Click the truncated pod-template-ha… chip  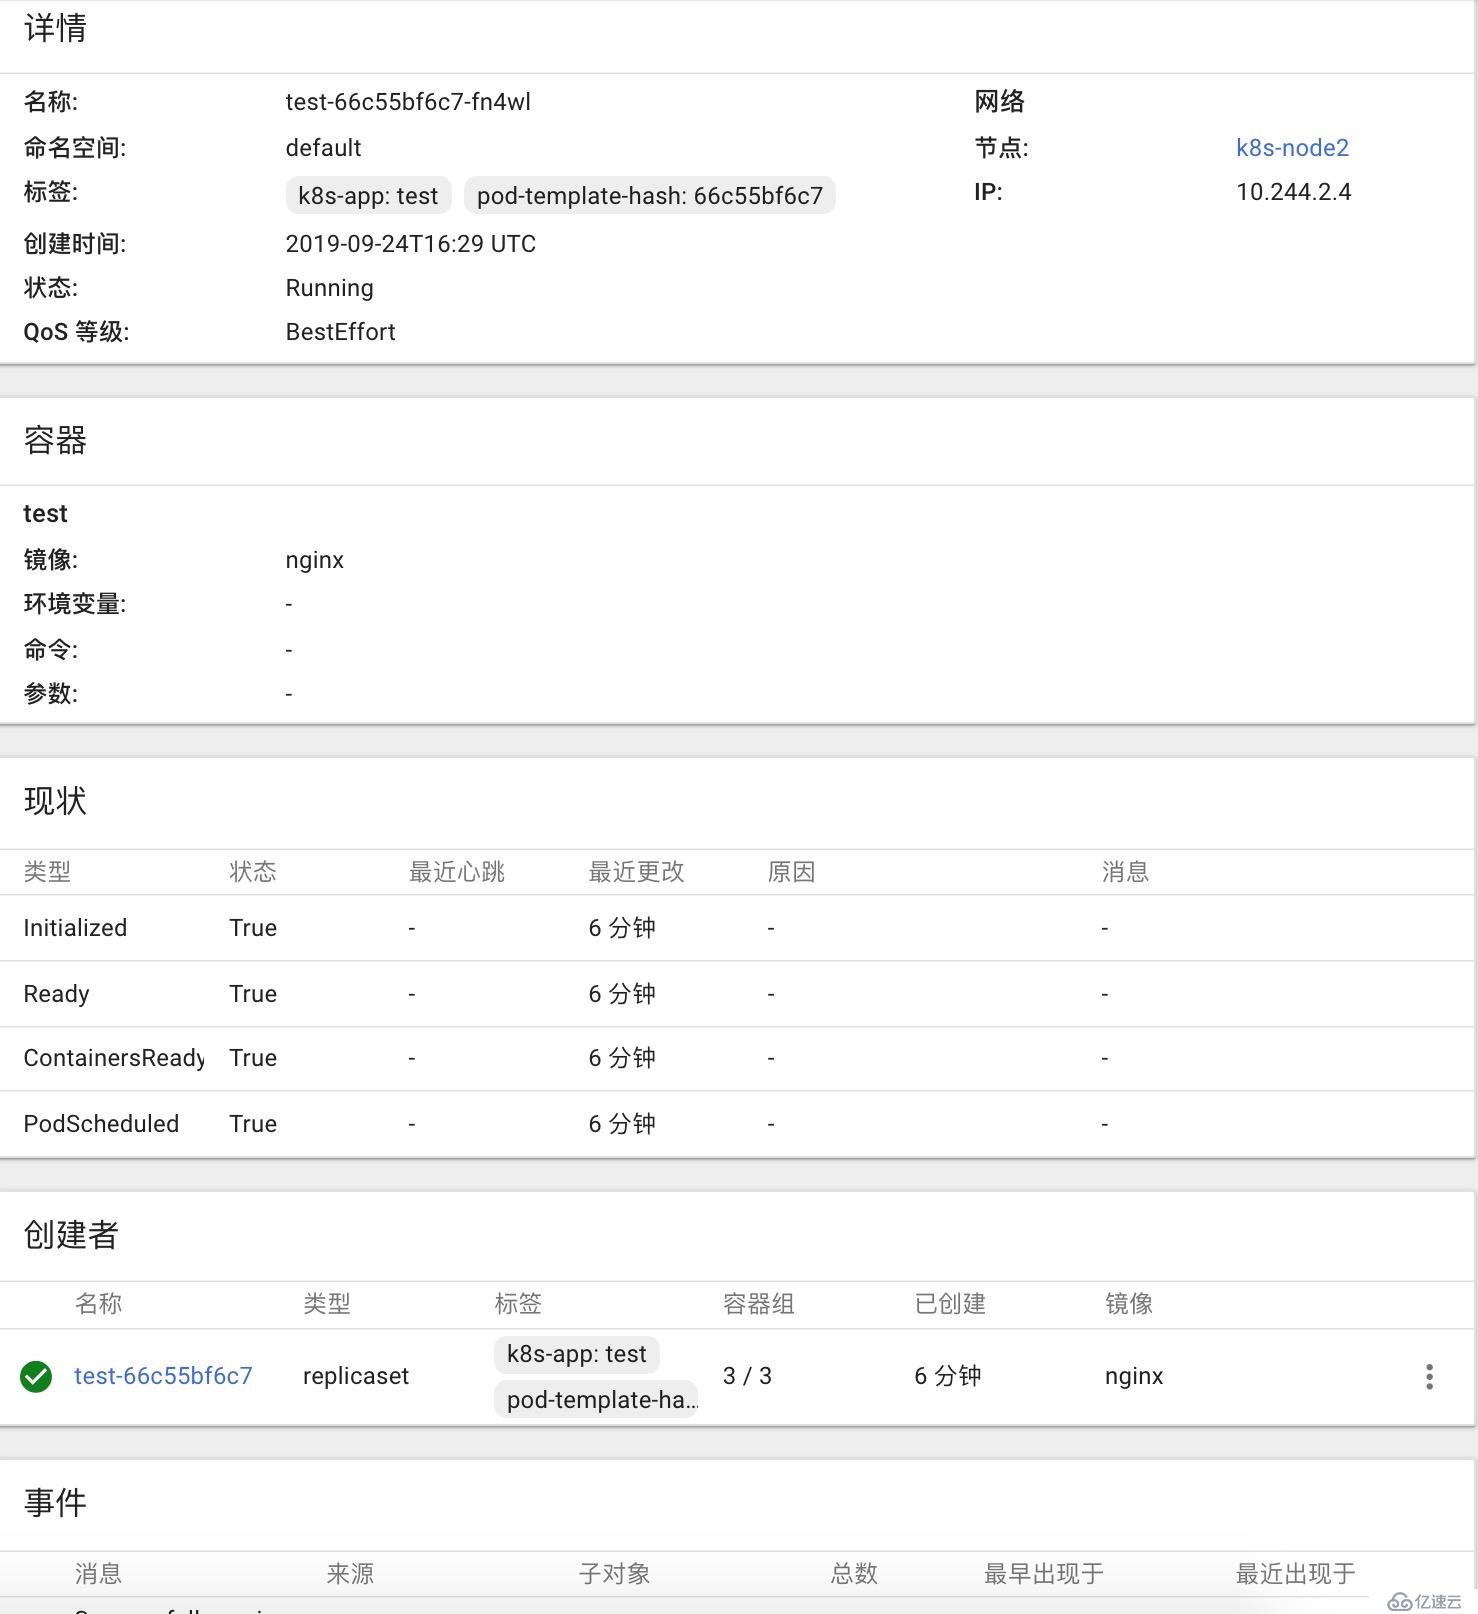(x=597, y=1400)
